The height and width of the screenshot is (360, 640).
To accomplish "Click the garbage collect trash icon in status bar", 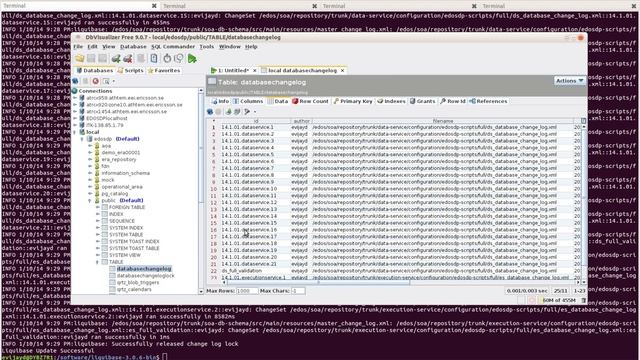I will 583,300.
